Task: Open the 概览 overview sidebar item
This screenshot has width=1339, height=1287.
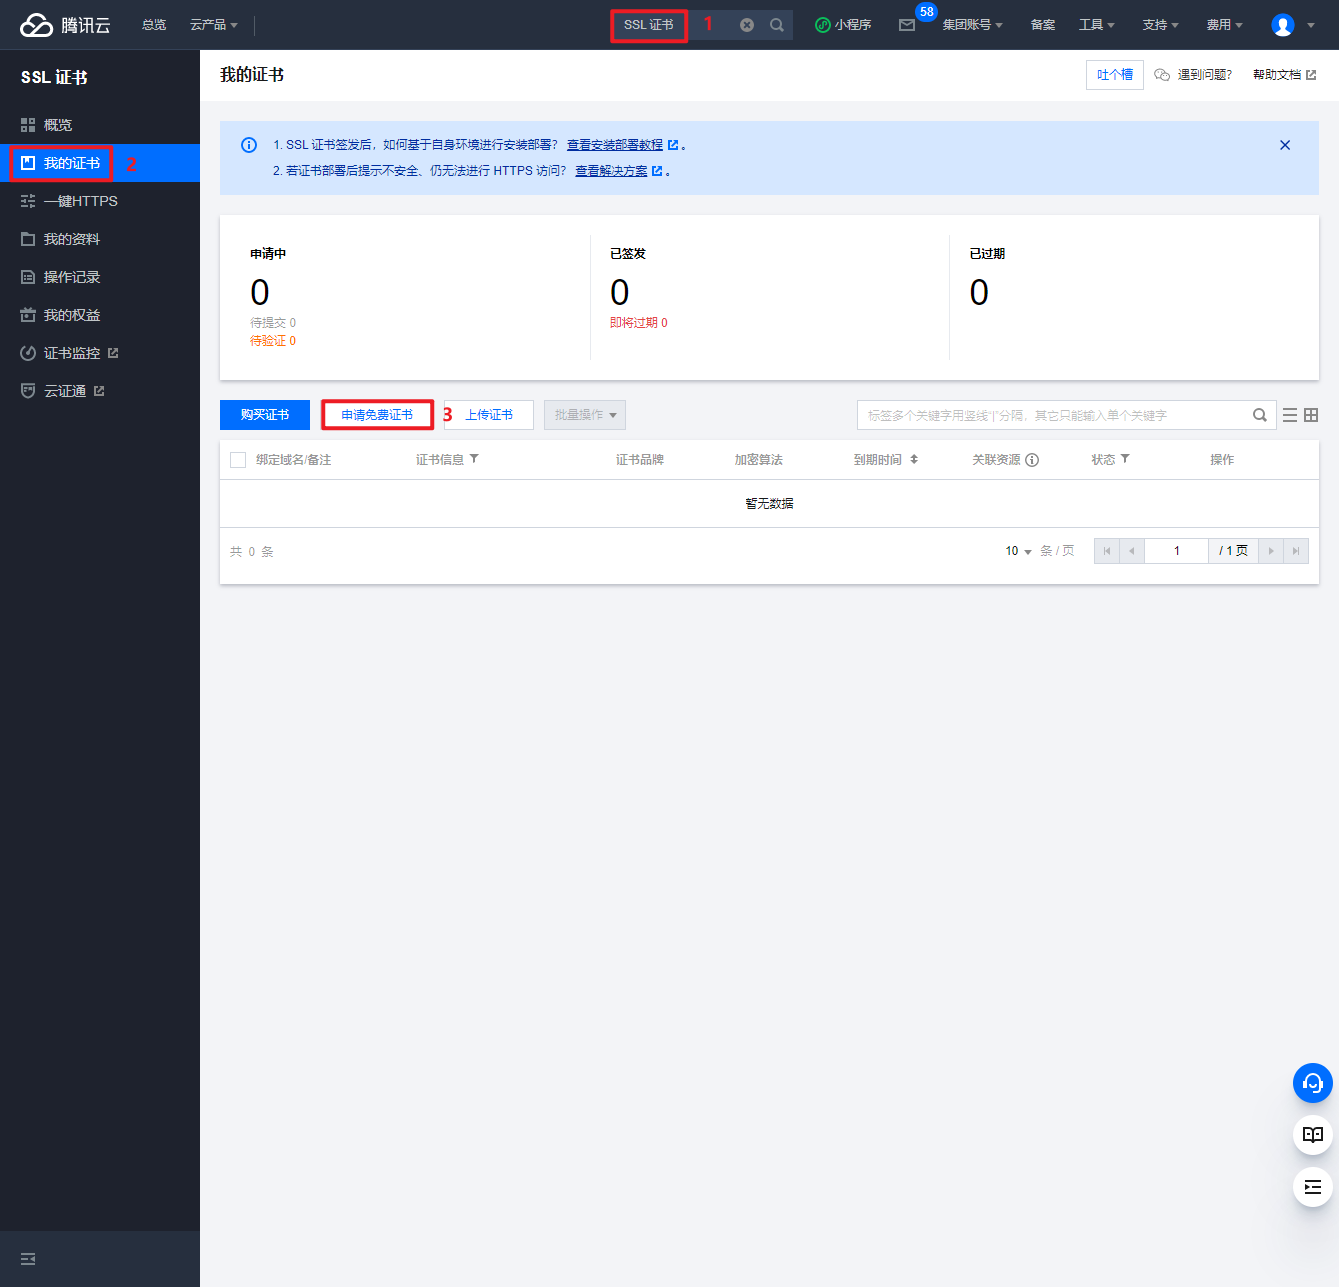Action: pos(100,125)
